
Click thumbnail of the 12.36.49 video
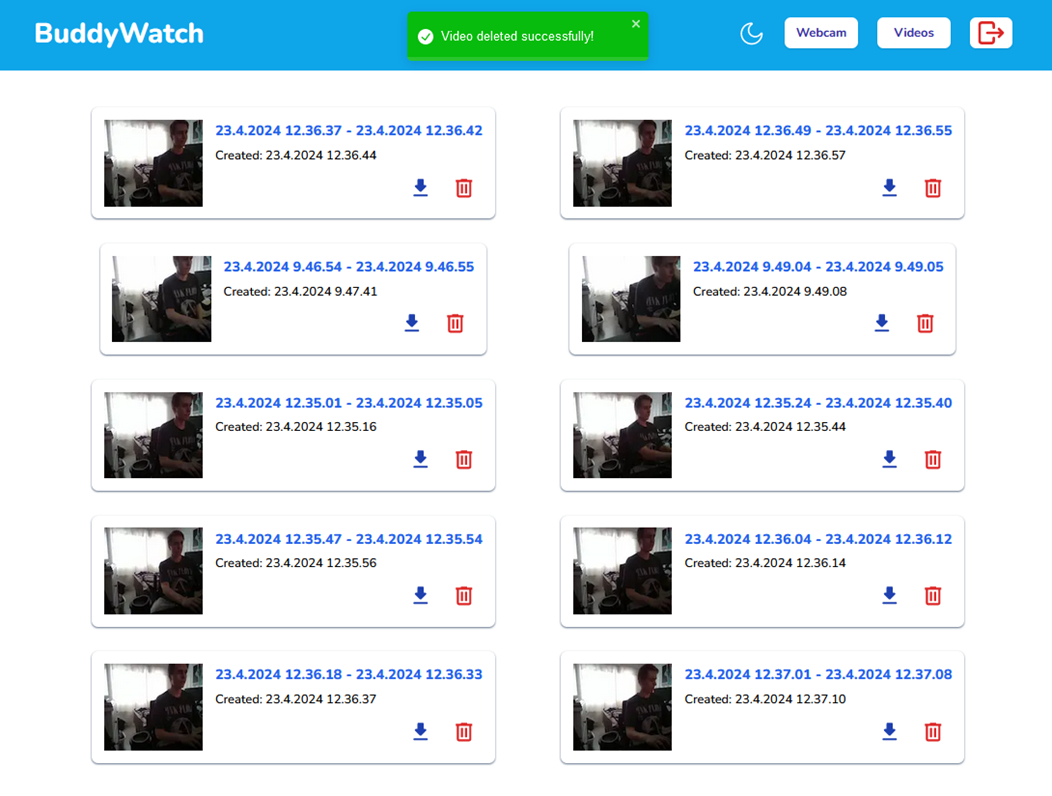tap(622, 163)
